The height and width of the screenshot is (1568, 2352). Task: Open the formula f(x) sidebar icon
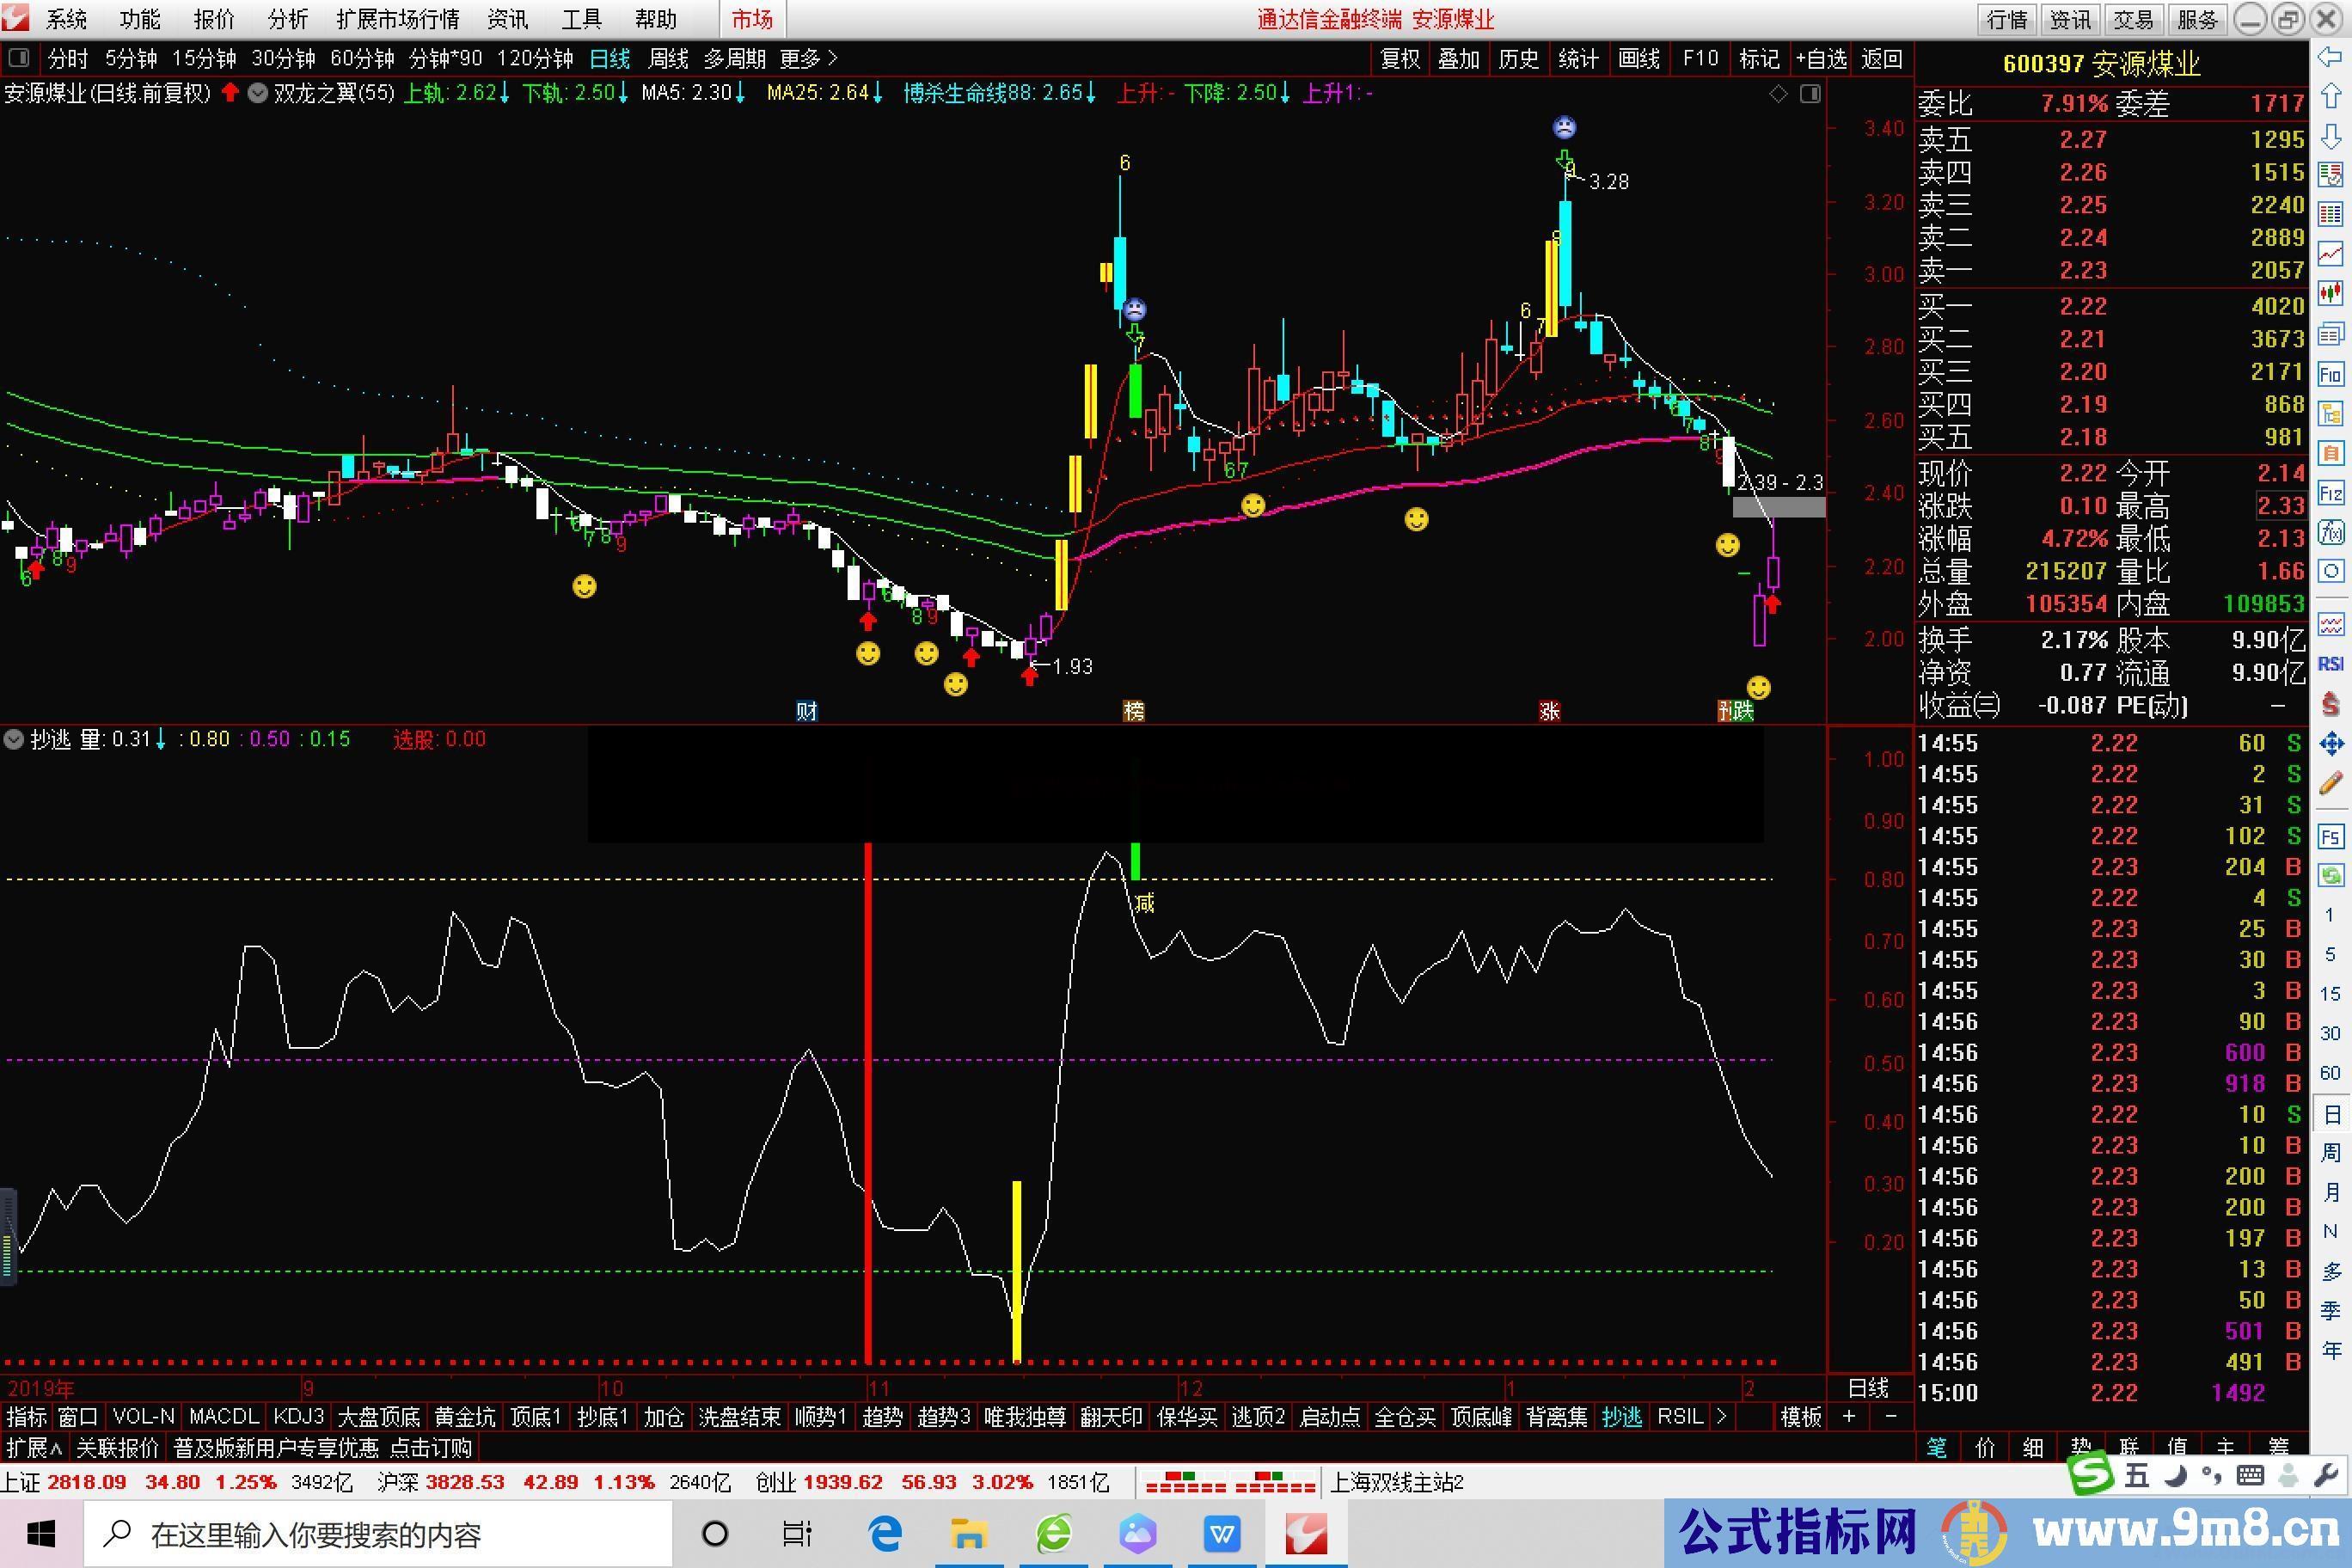coord(2331,532)
